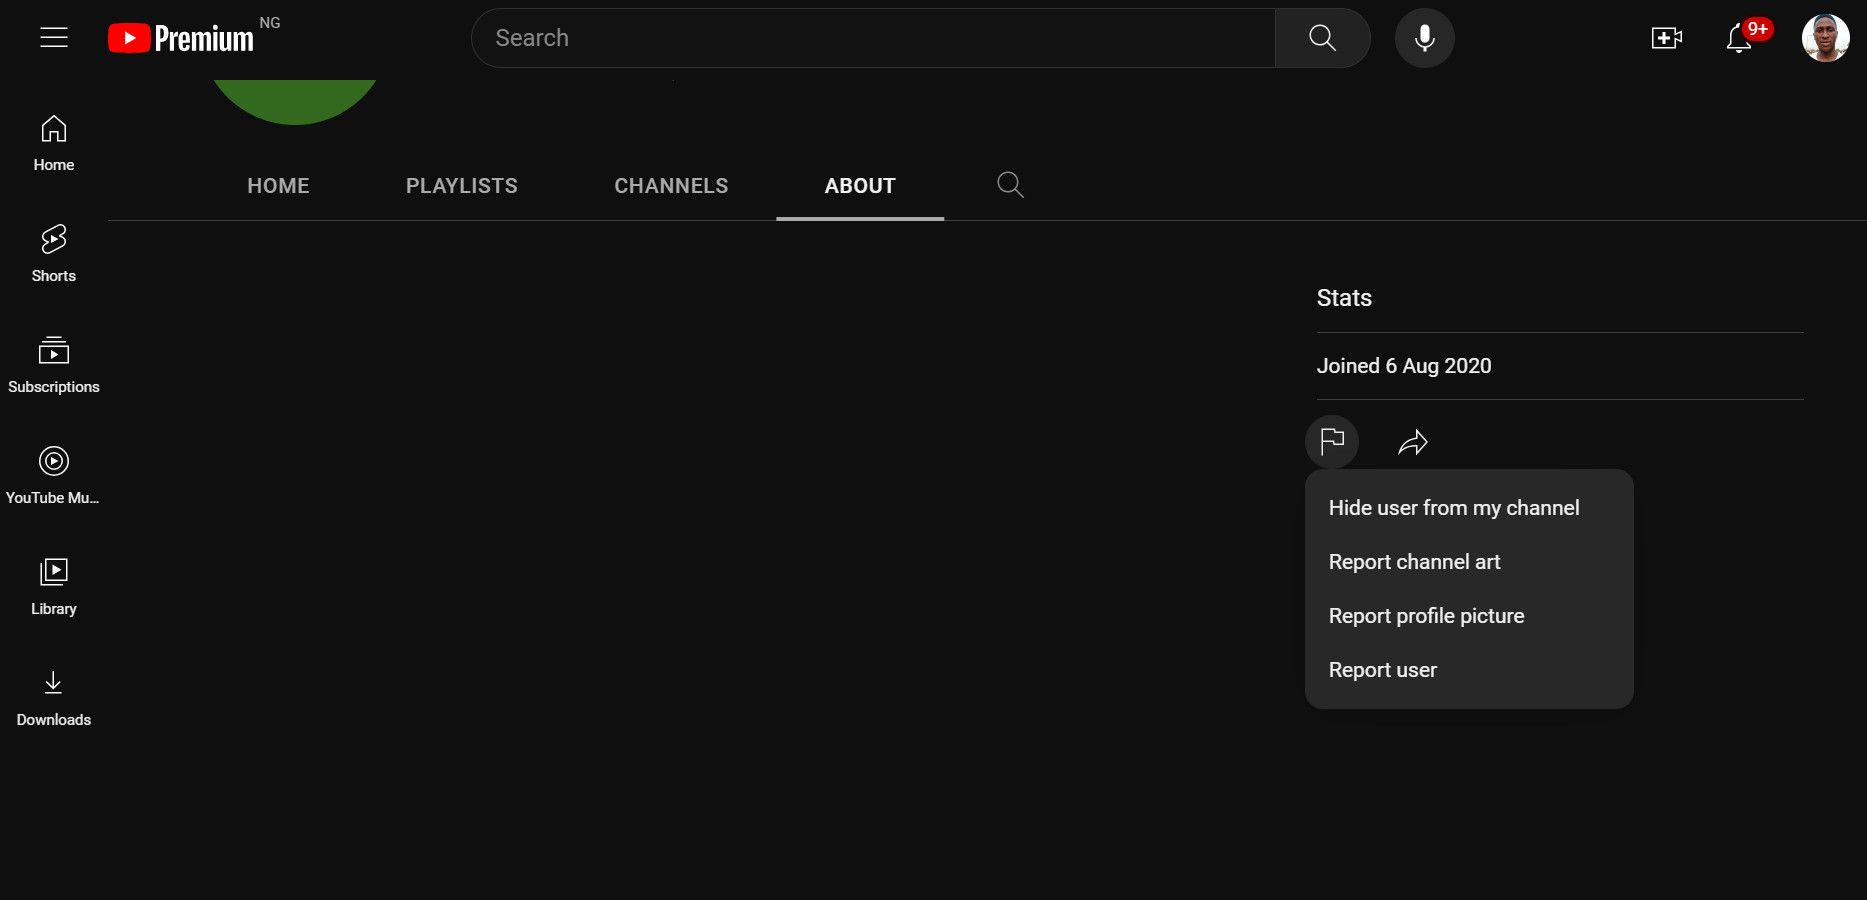
Task: Open Downloads in sidebar
Action: coord(54,699)
